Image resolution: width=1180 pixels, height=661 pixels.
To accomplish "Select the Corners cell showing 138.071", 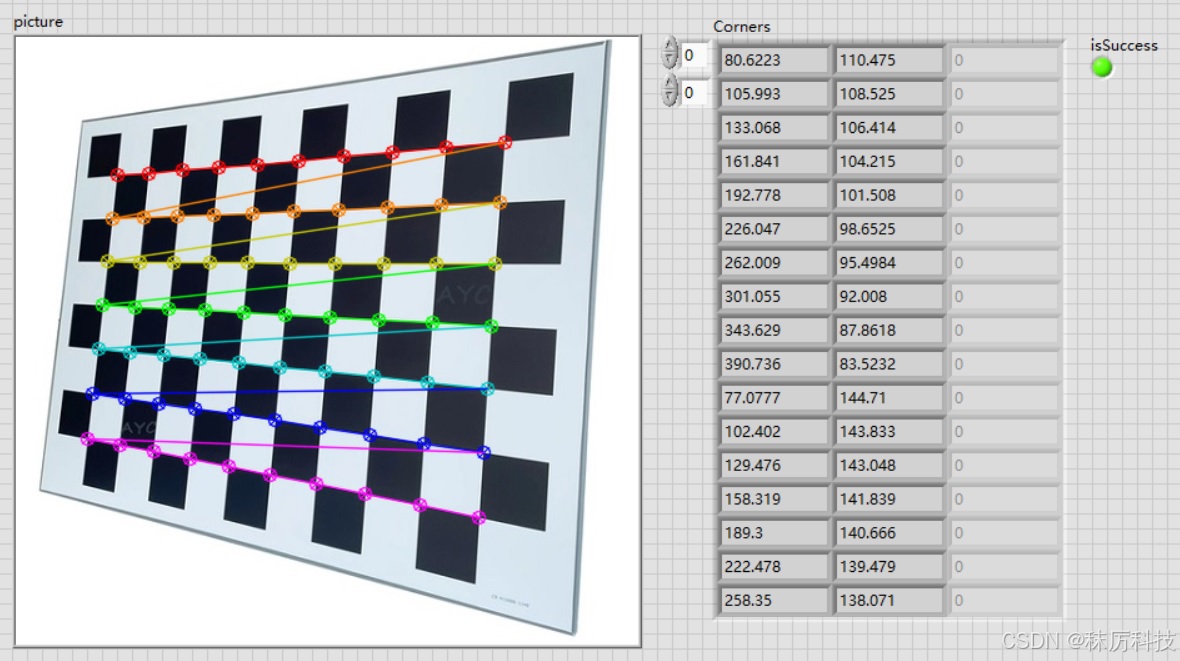I will tap(890, 600).
